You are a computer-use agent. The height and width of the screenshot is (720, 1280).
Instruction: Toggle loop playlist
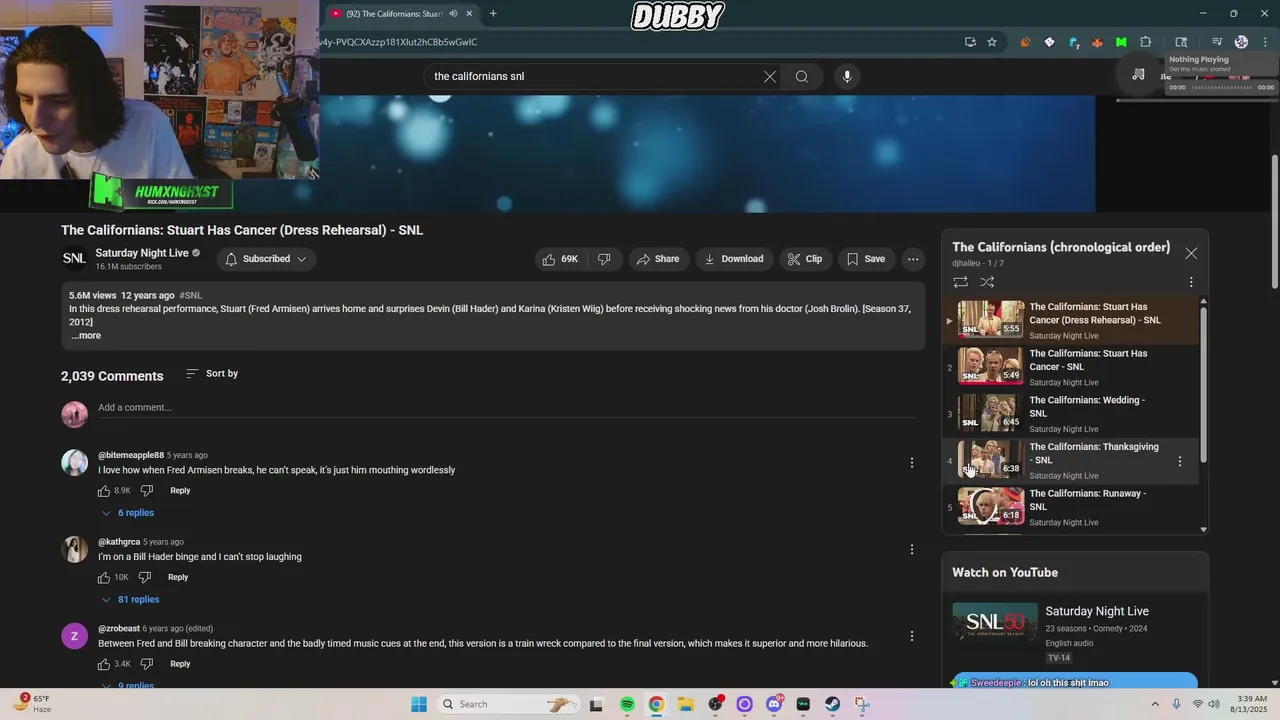(960, 282)
